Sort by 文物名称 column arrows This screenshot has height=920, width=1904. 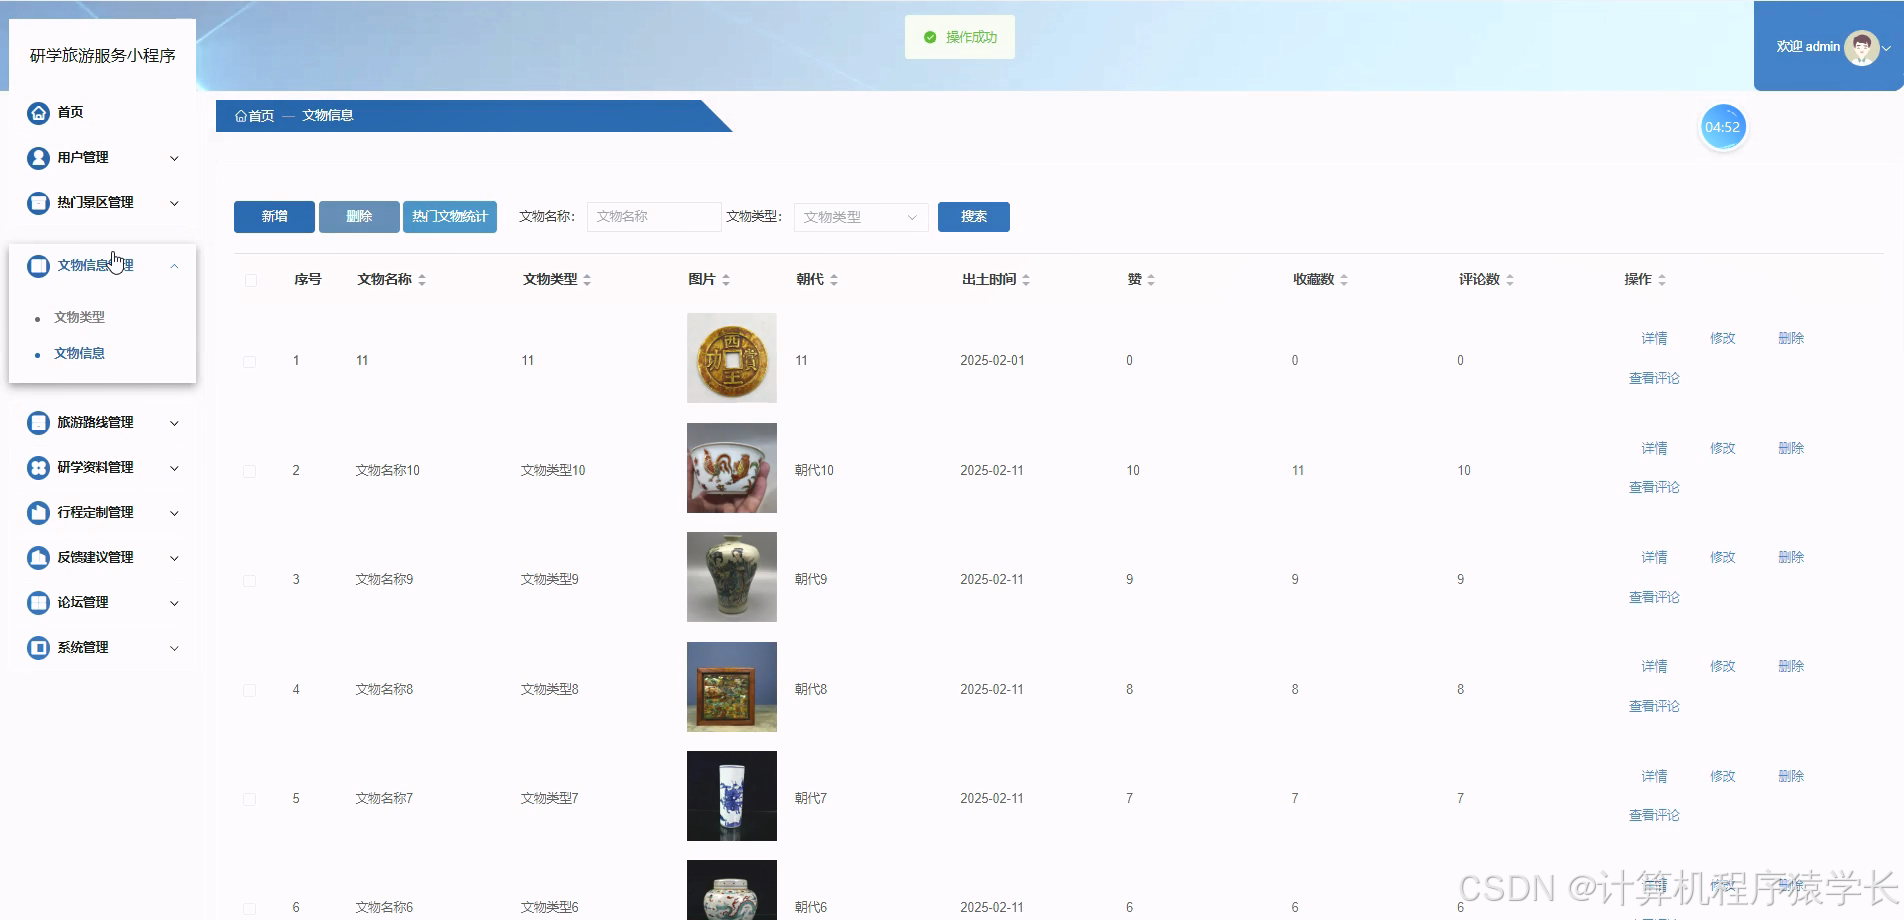(x=422, y=280)
